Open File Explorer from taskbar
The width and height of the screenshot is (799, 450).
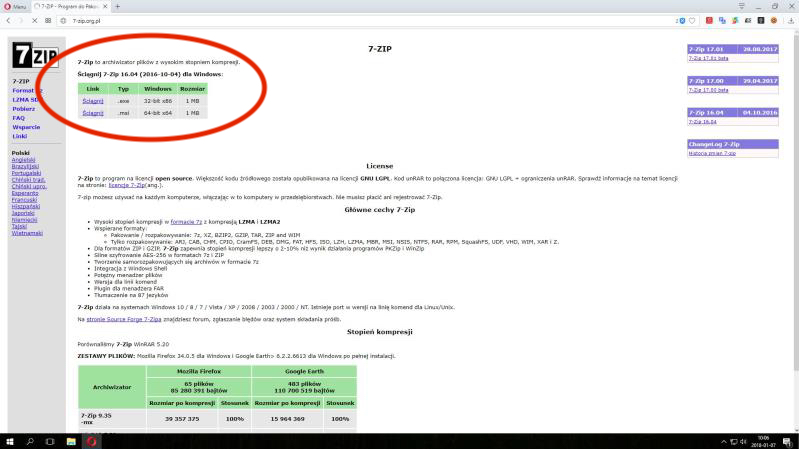[x=71, y=441]
